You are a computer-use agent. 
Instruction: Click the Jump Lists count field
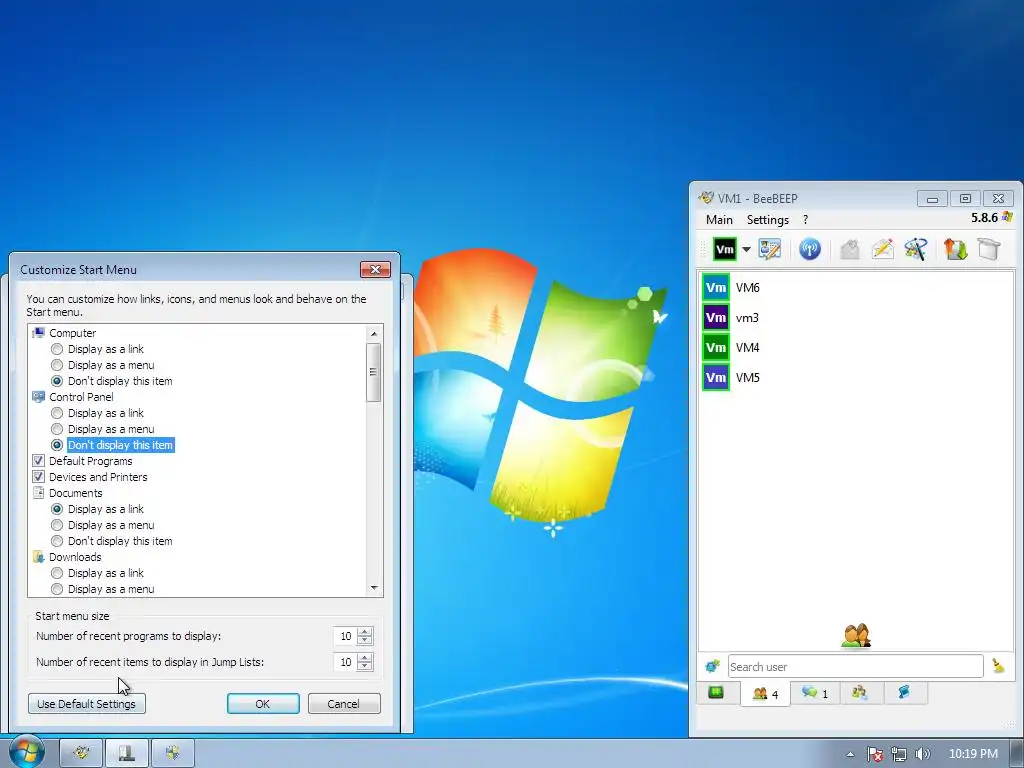pos(345,662)
